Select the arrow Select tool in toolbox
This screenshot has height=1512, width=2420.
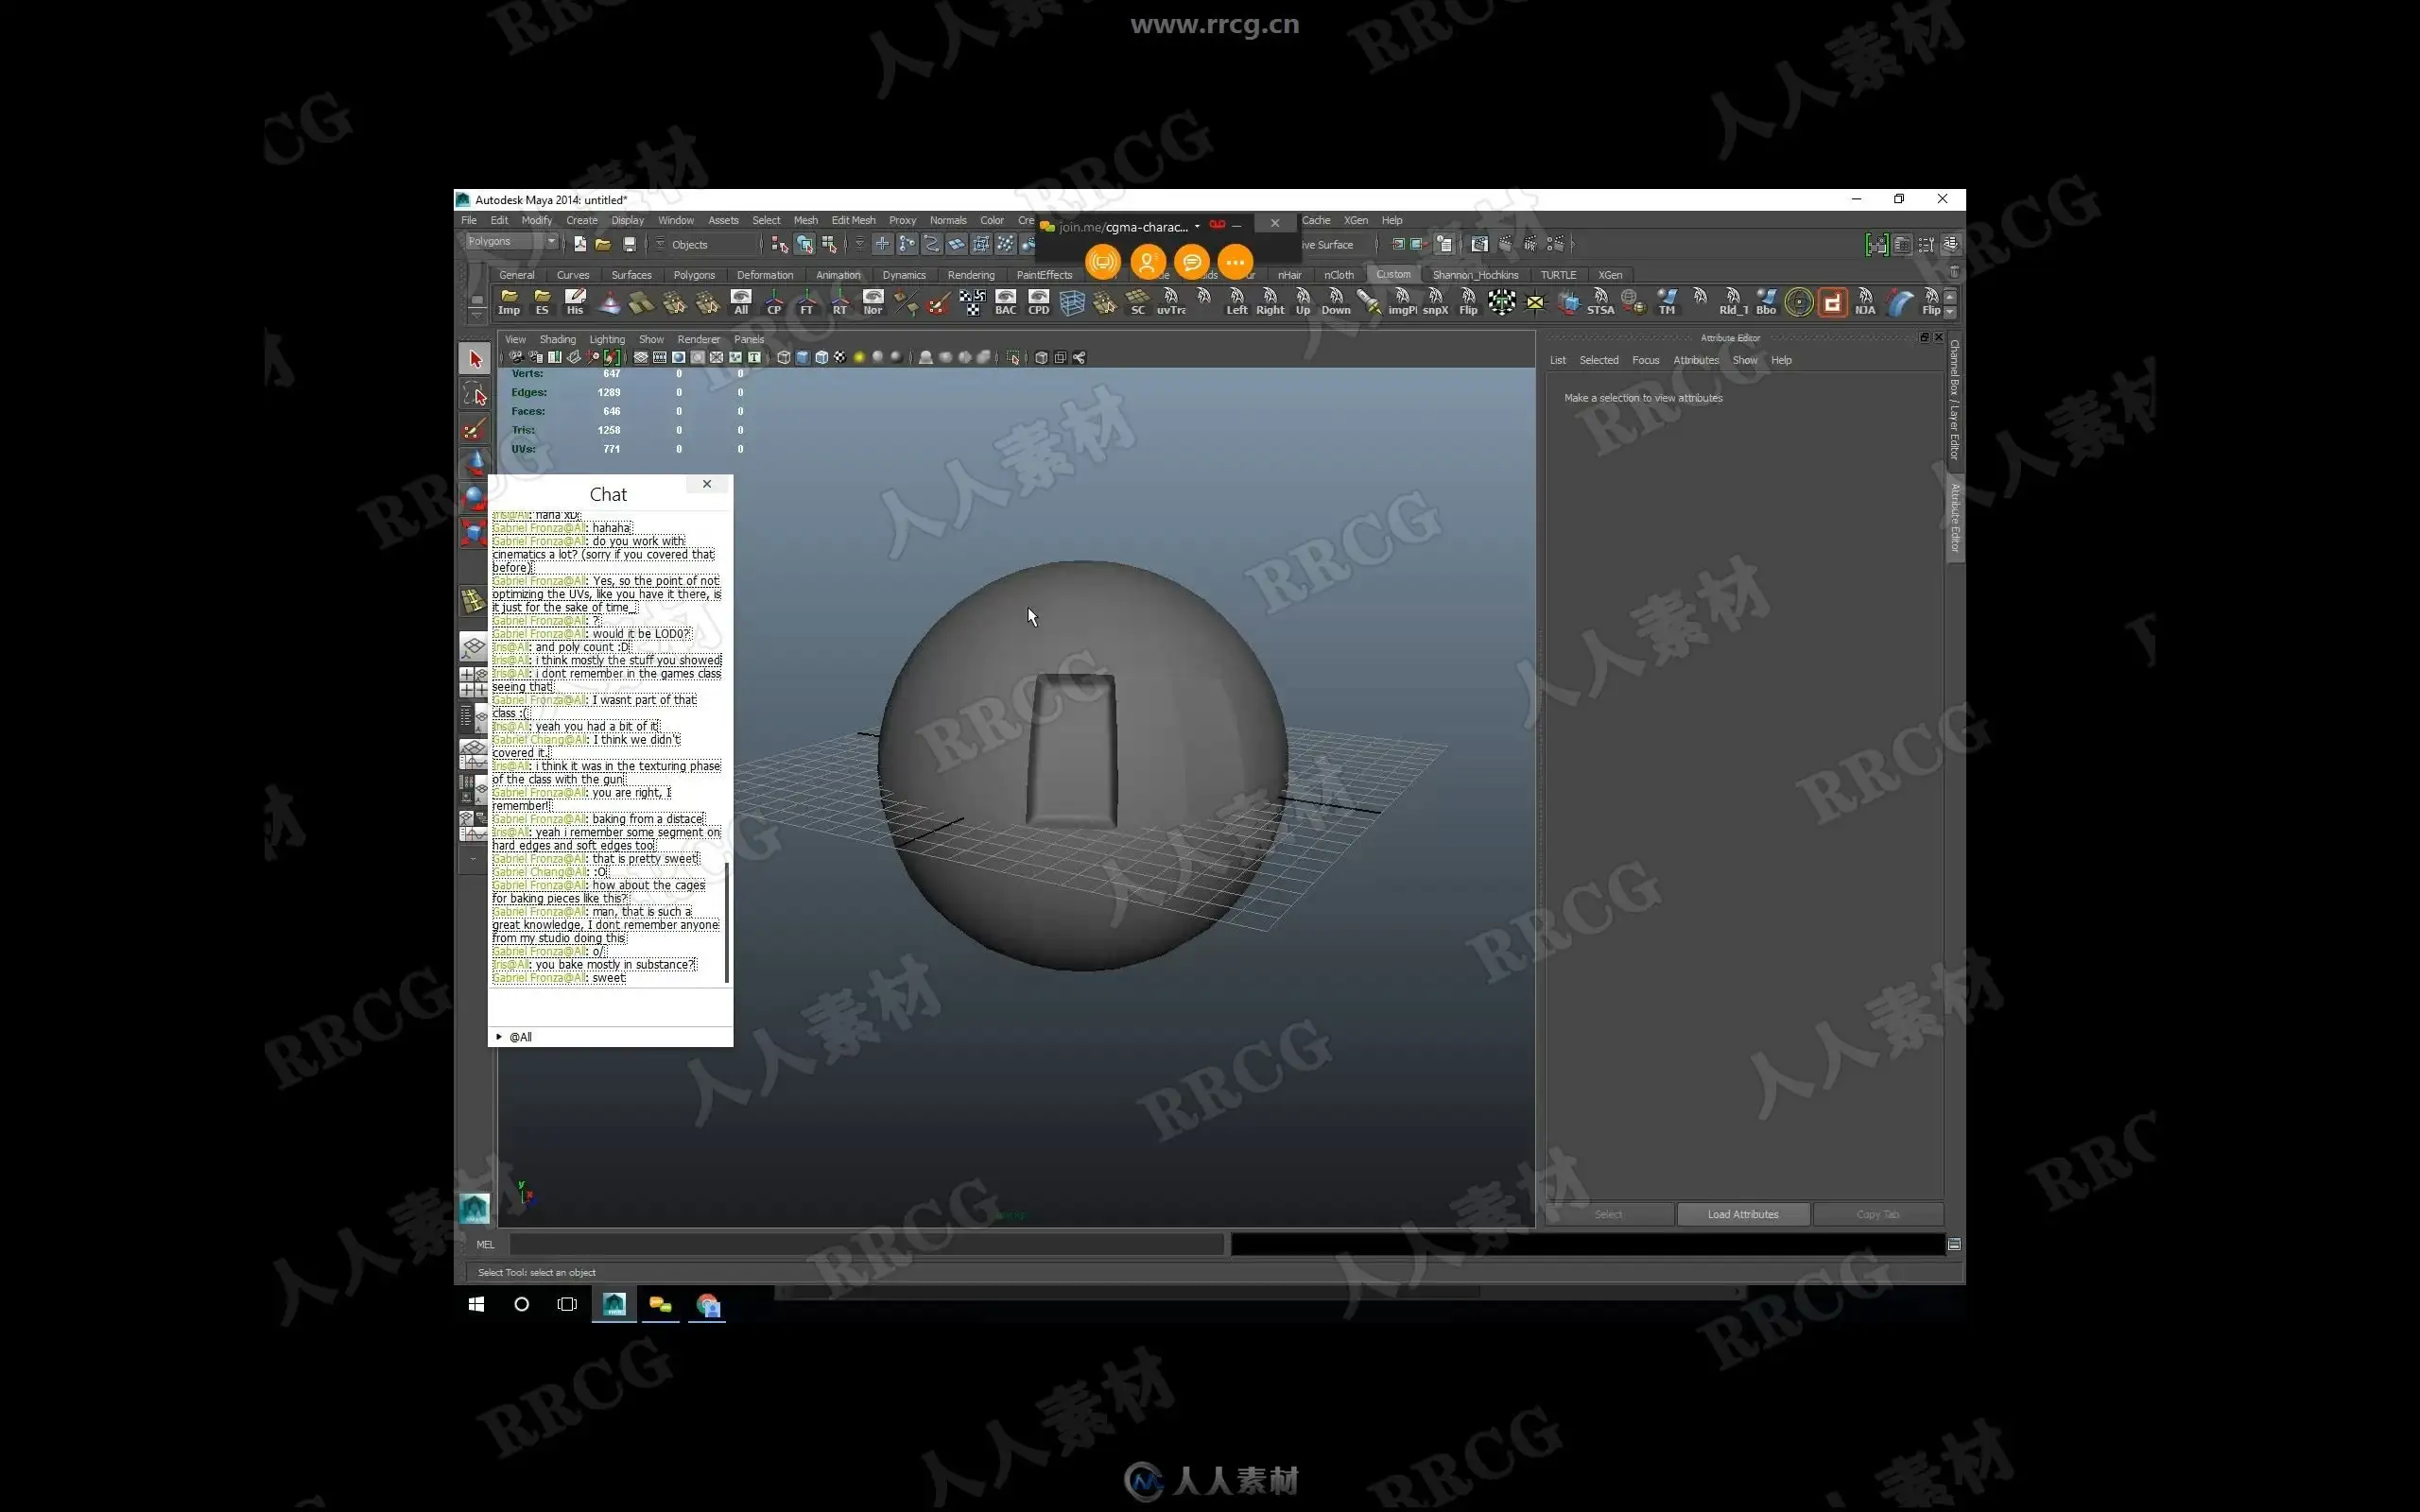pyautogui.click(x=474, y=359)
